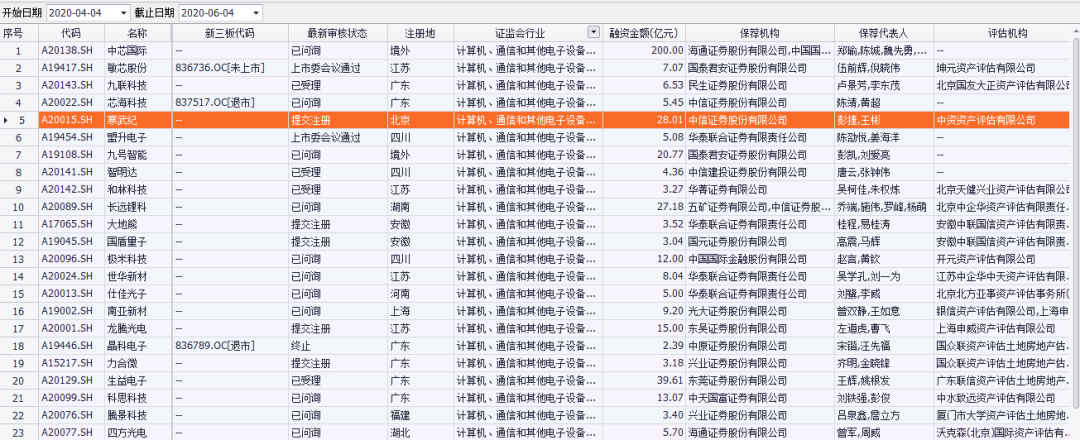The height and width of the screenshot is (440, 1080).
Task: Select the 敏芯股份 name cell
Action: point(138,67)
